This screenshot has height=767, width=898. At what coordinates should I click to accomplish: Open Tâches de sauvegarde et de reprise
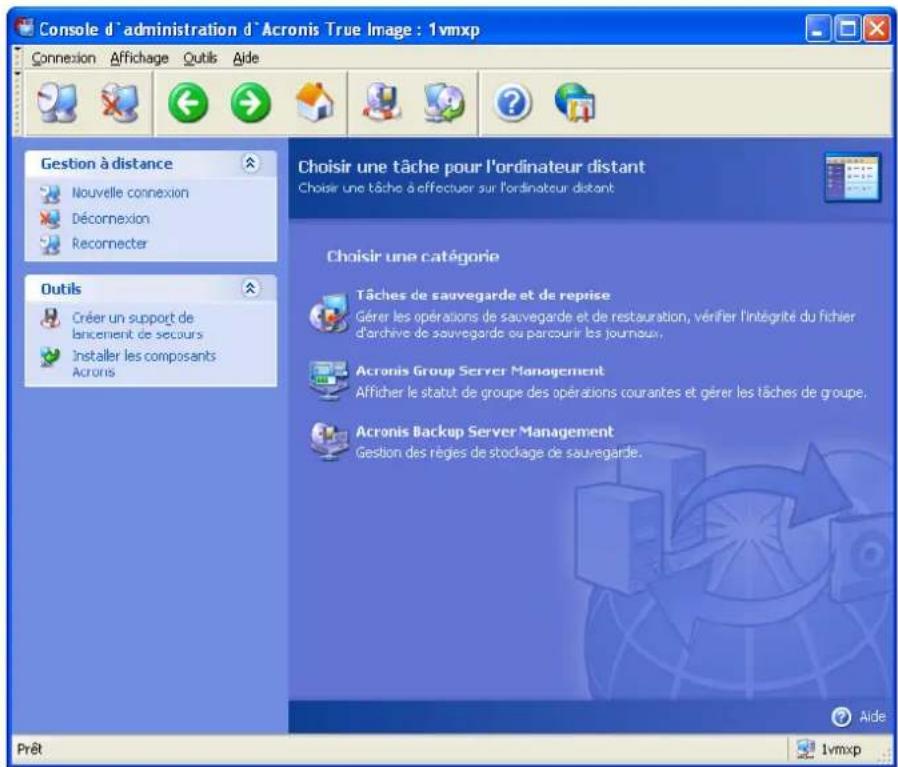[483, 296]
